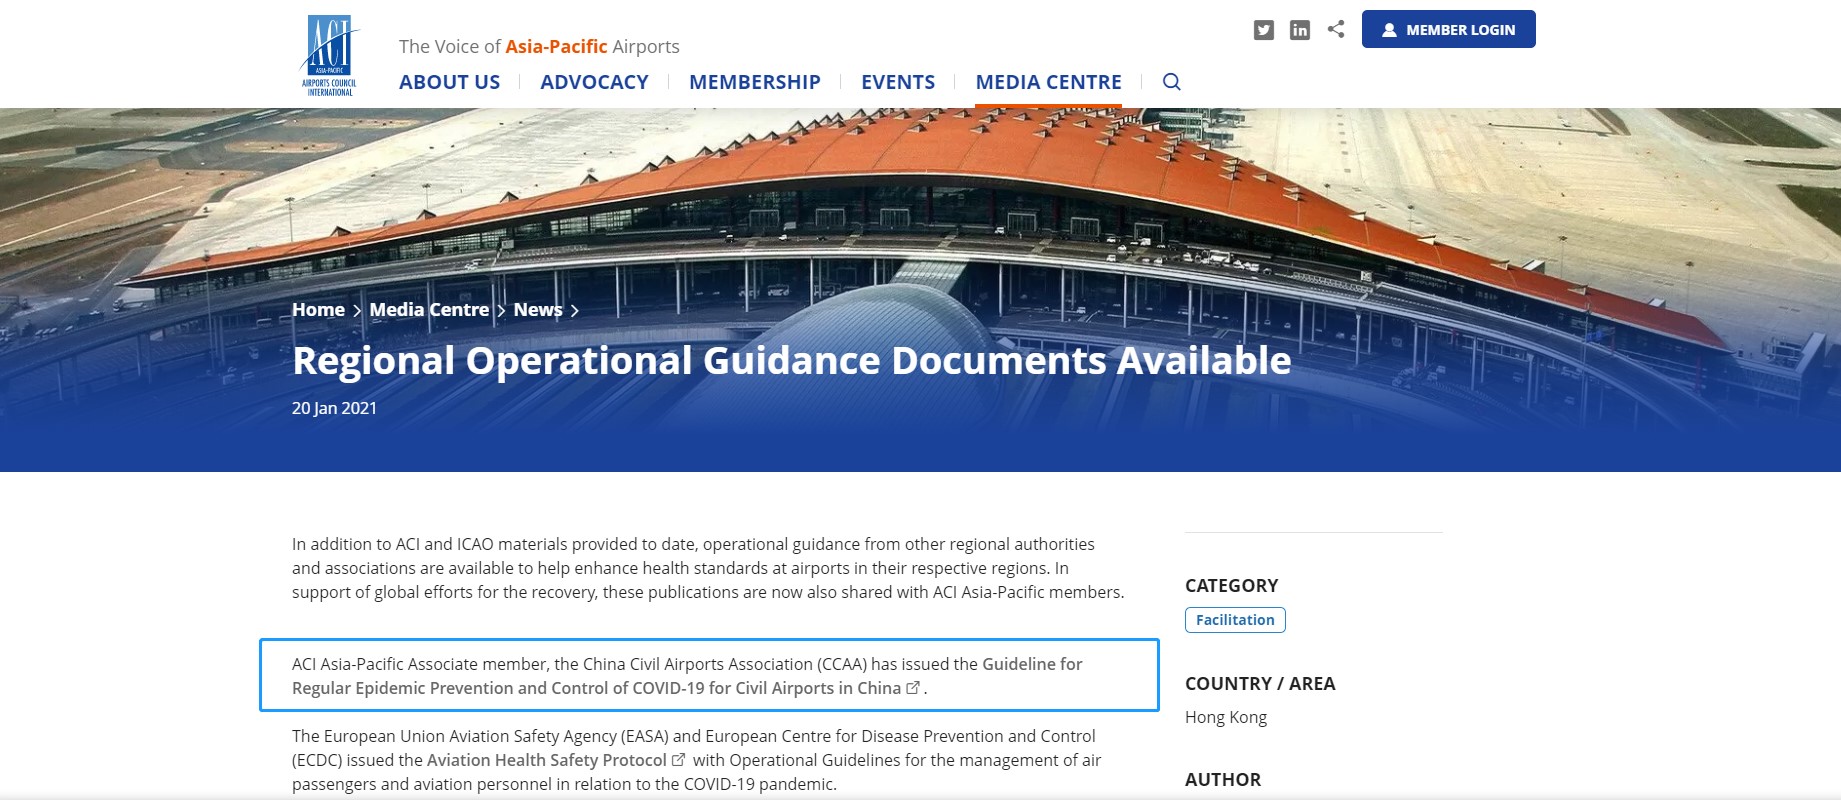Open the EVENTS menu
This screenshot has width=1841, height=800.
coord(898,82)
